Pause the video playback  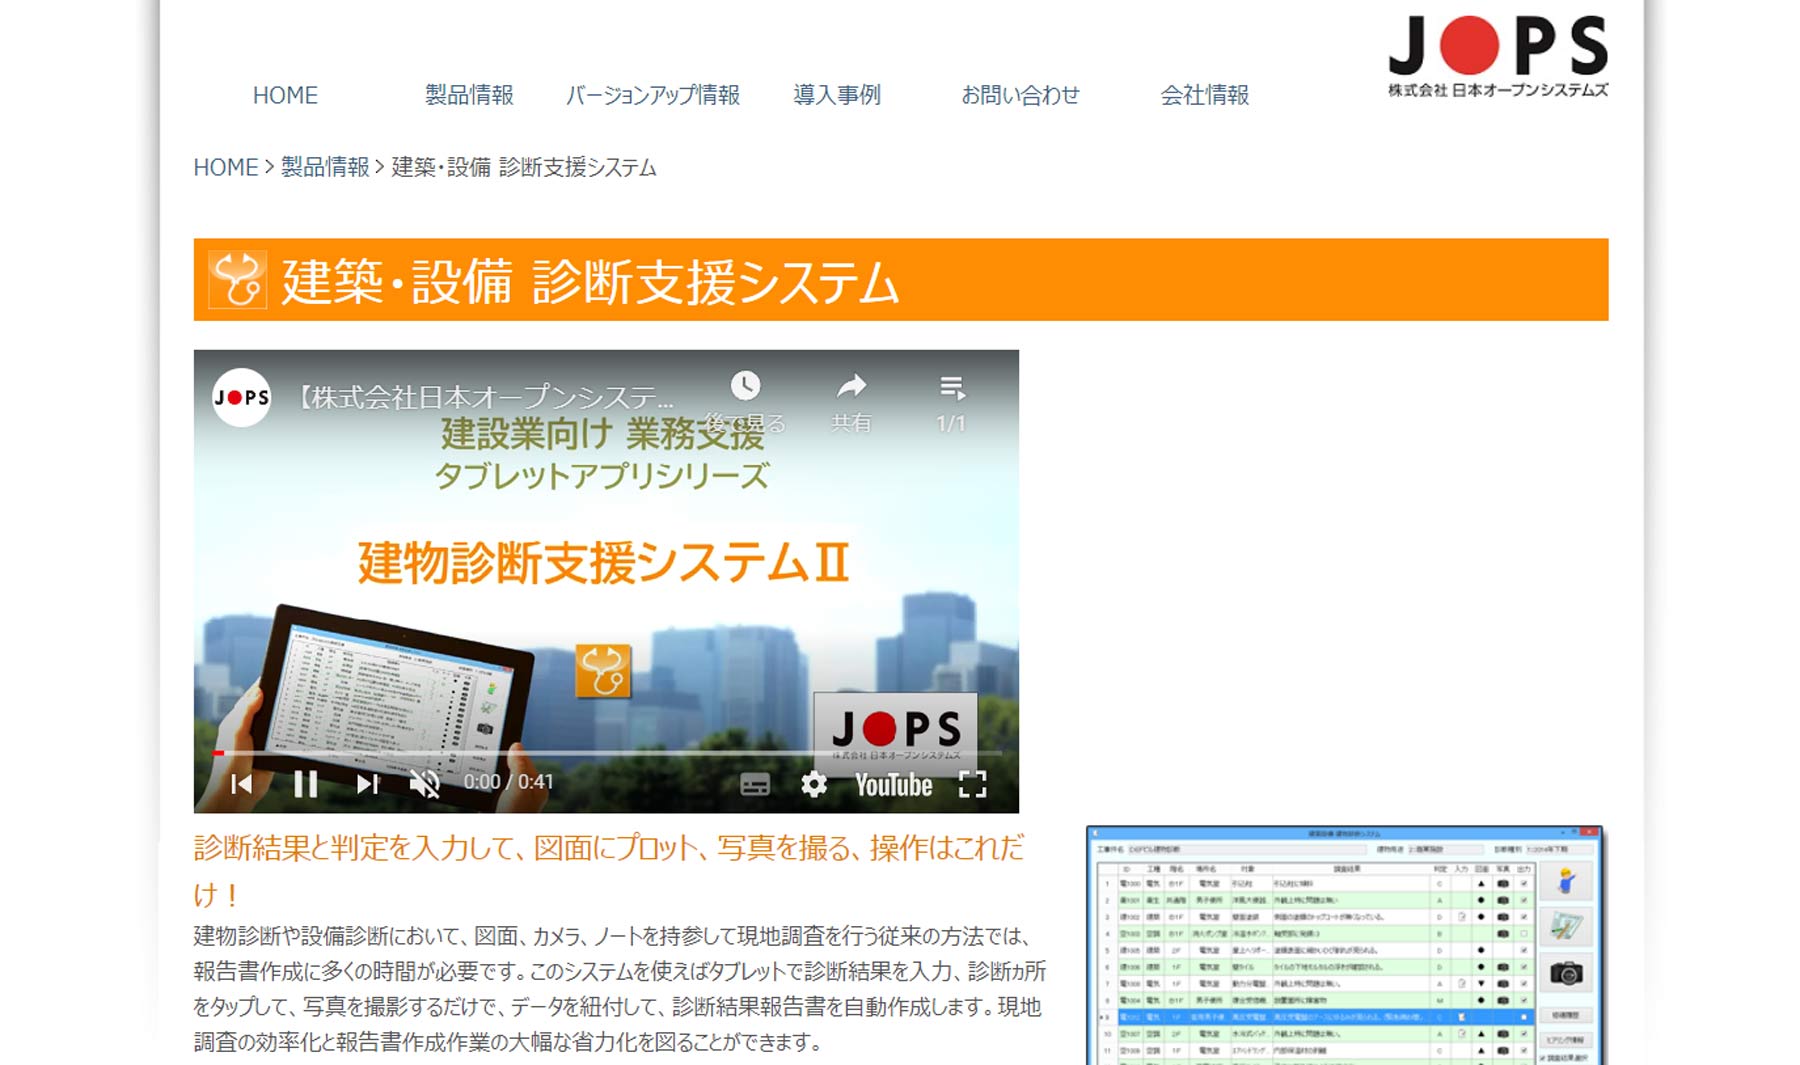click(x=305, y=784)
